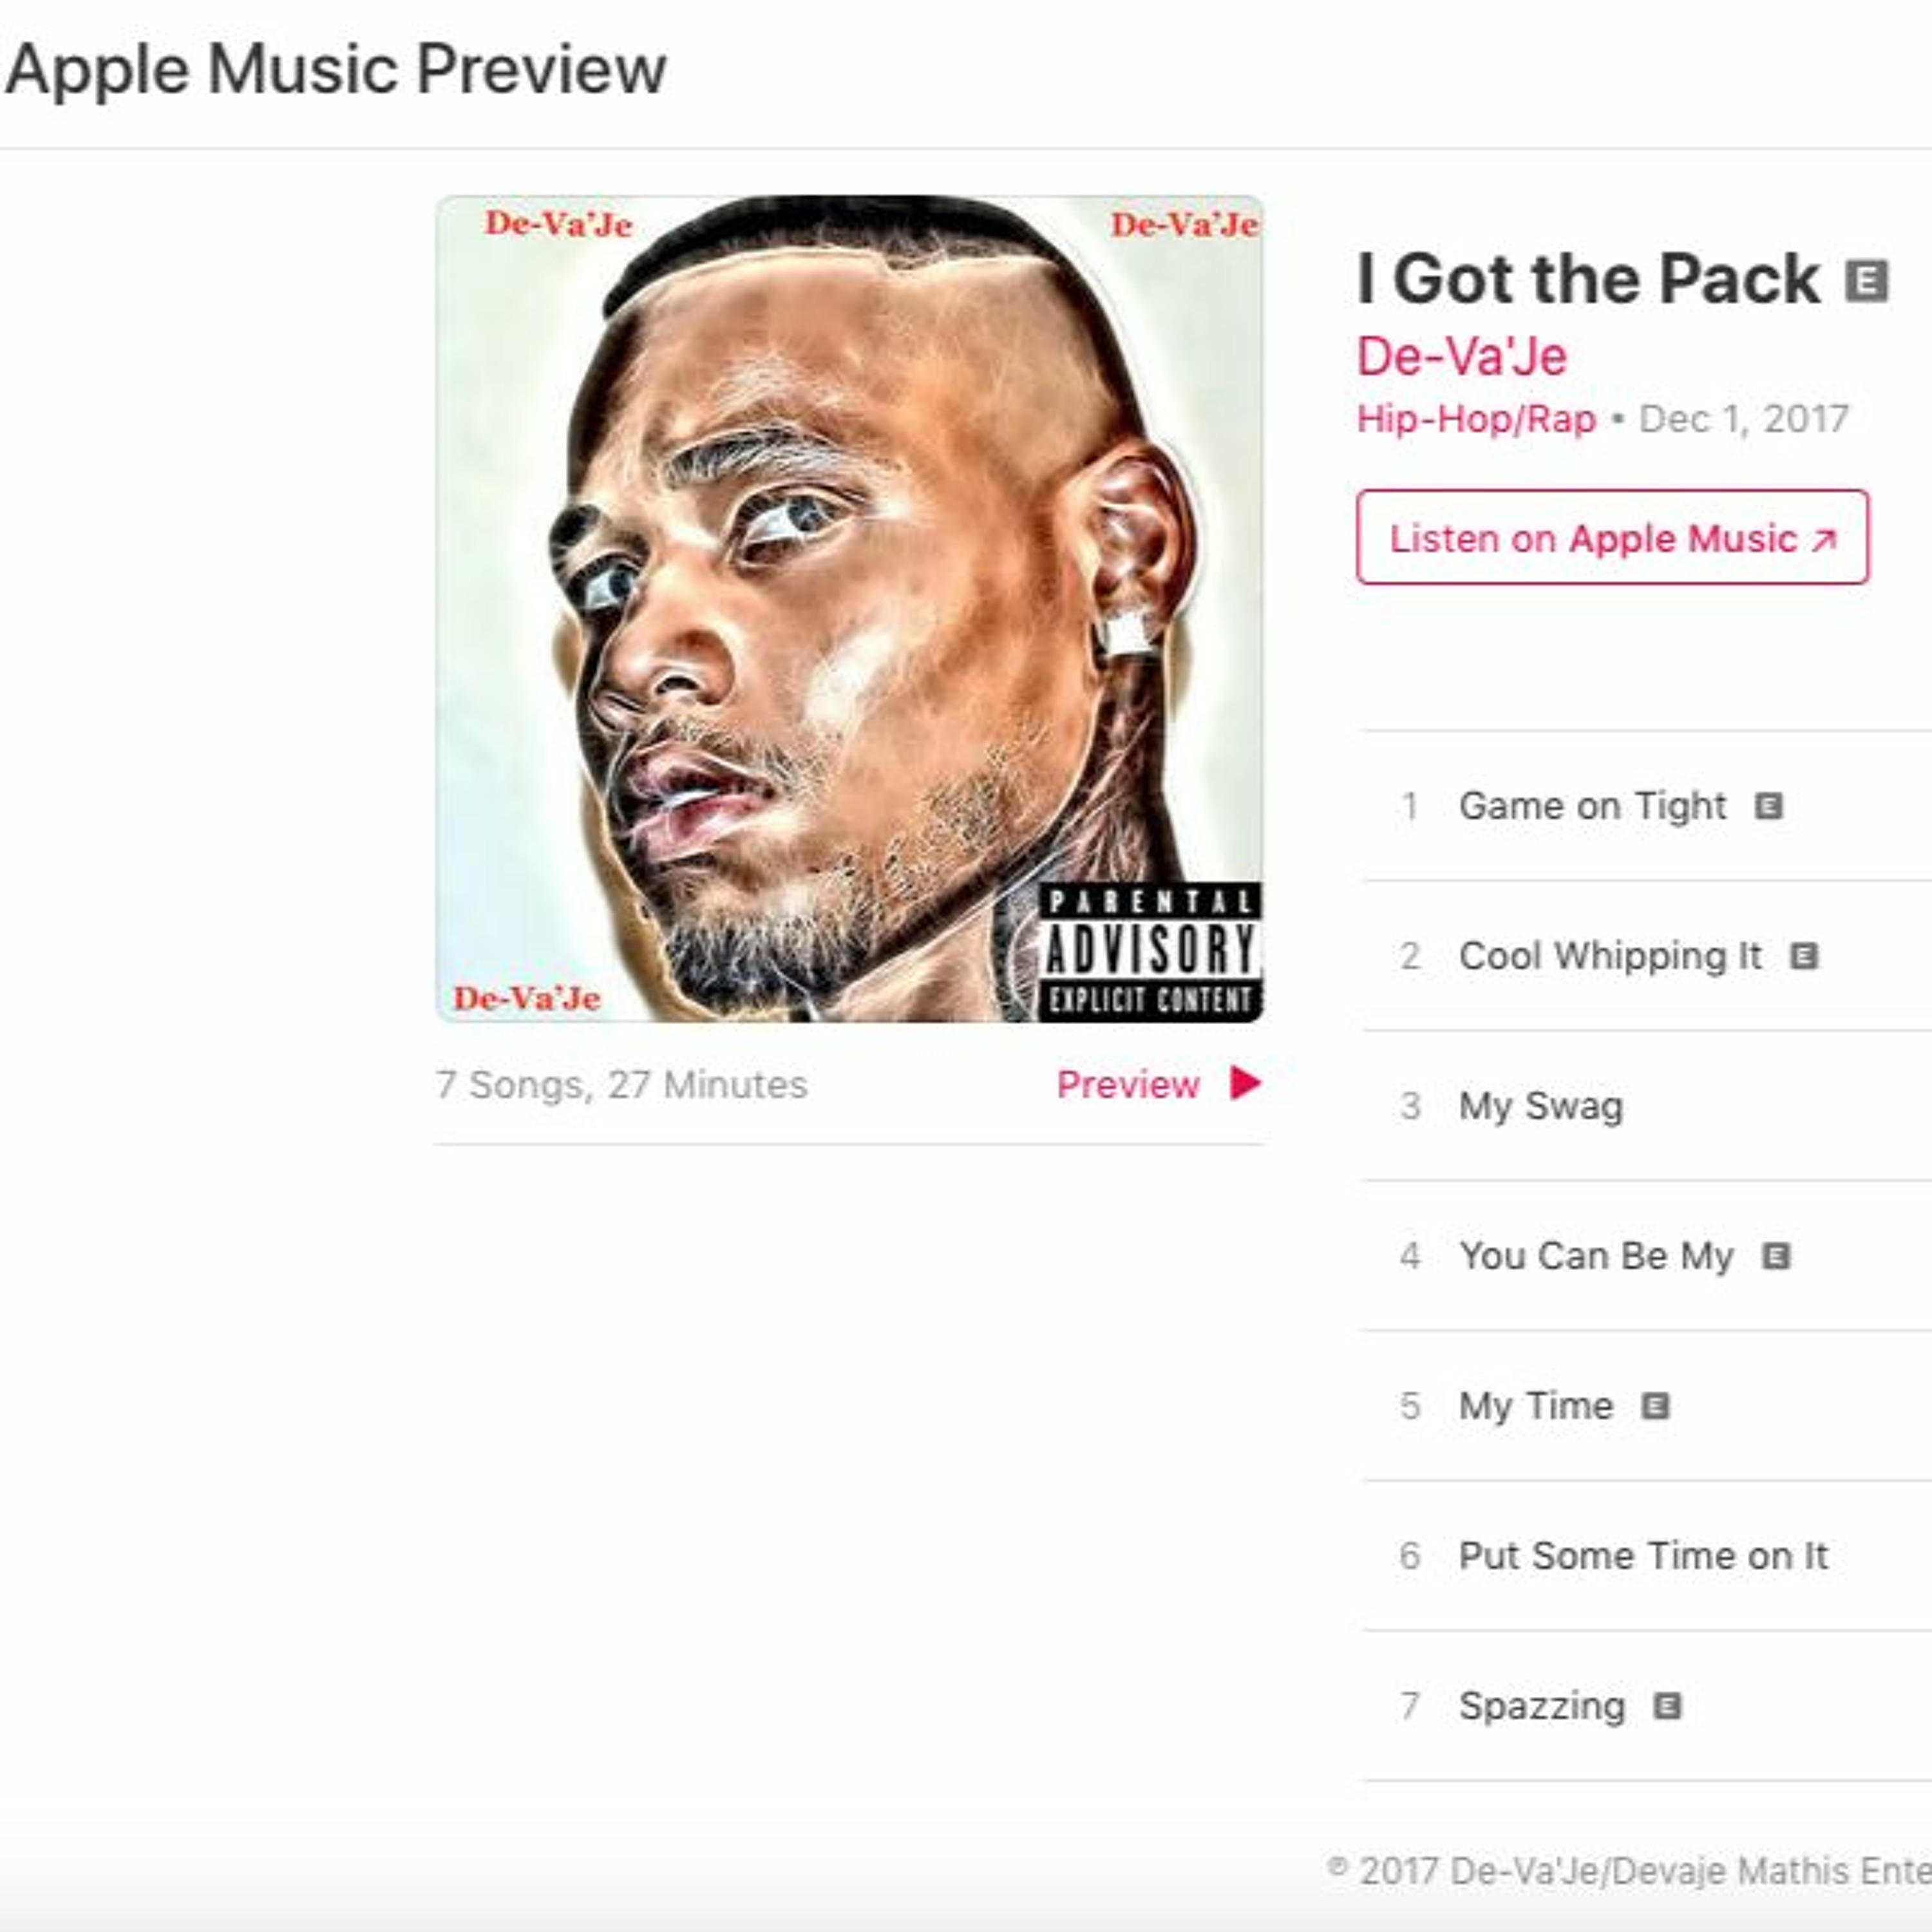Click the I Got the Pack album artwork

850,609
